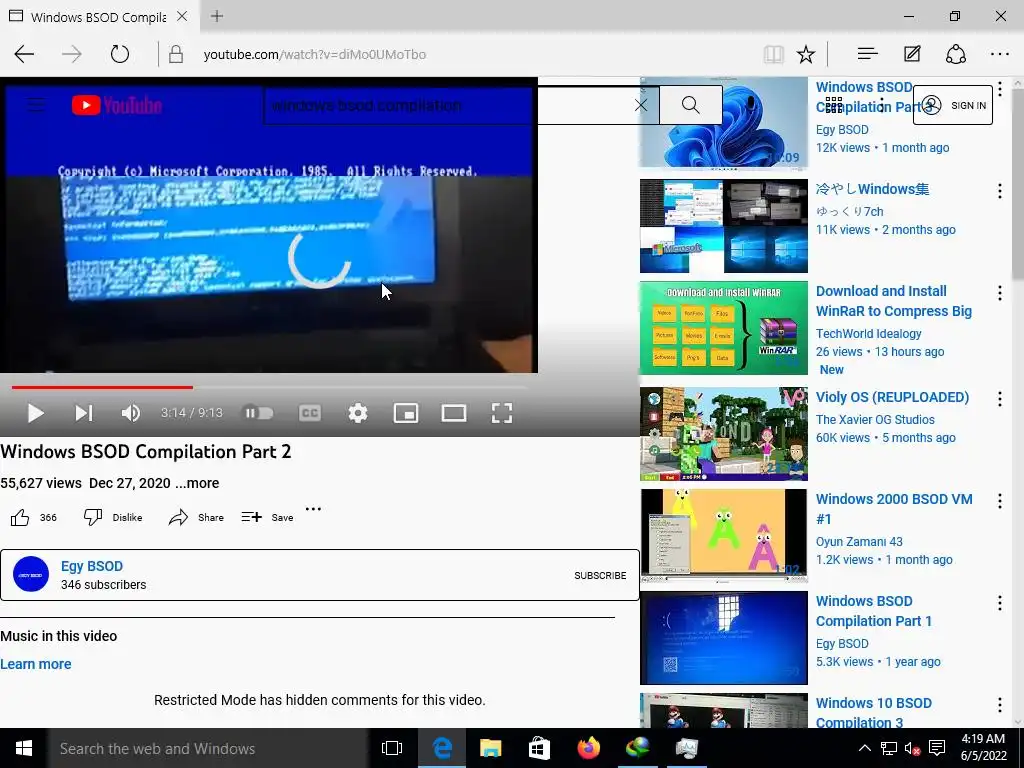The image size is (1024, 768).
Task: Launch Firefox from the taskbar
Action: tap(588, 748)
